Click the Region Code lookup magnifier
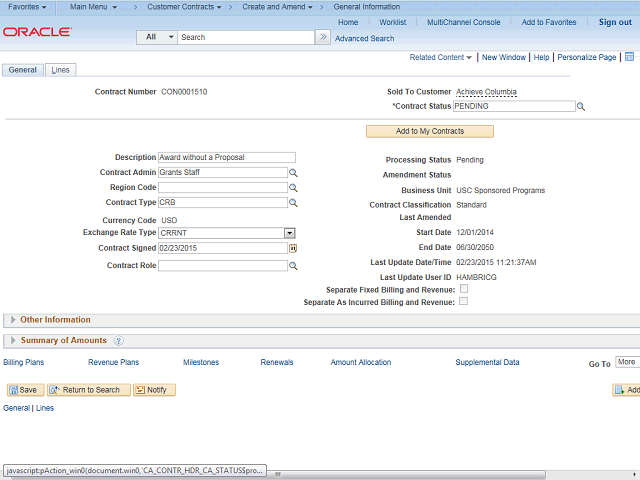The width and height of the screenshot is (640, 480). click(x=293, y=188)
